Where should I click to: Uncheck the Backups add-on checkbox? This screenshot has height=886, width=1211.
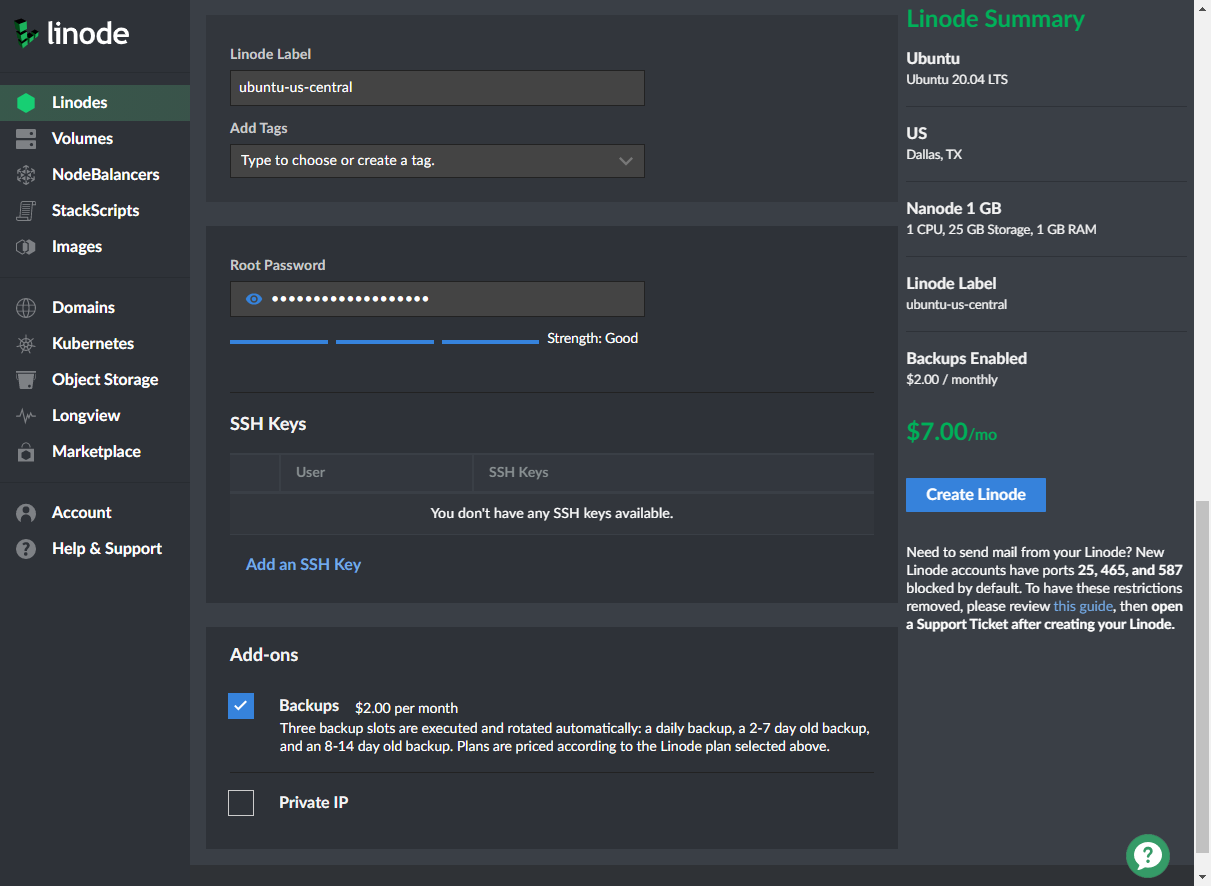tap(241, 706)
